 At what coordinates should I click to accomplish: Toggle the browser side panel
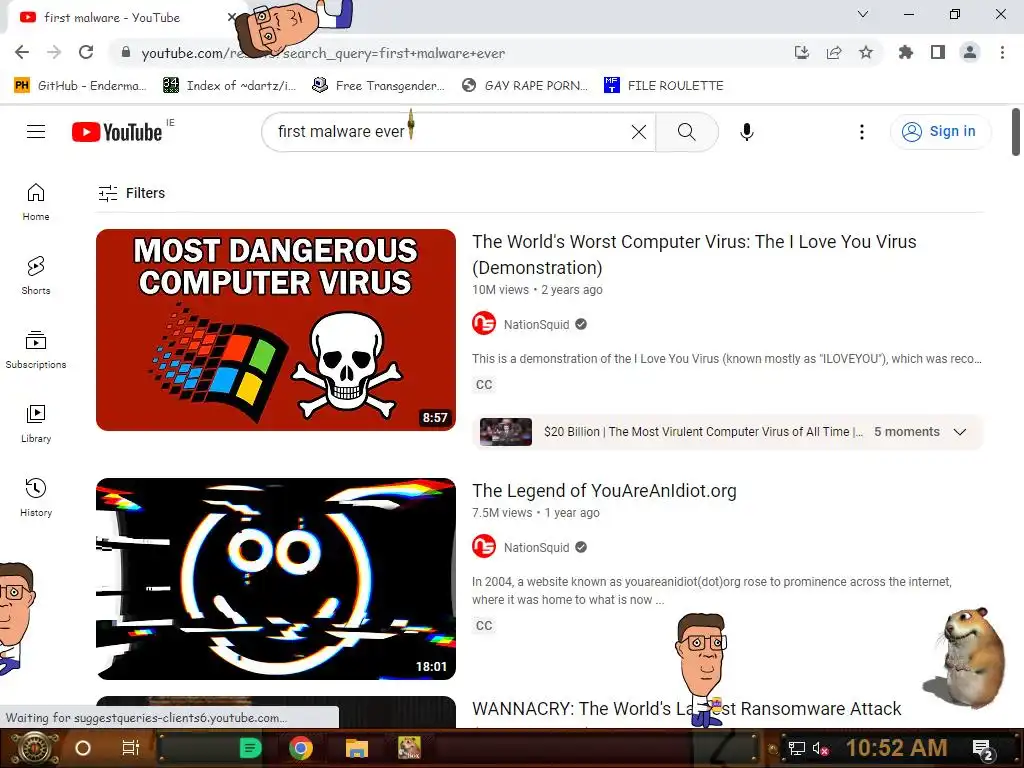tap(938, 52)
